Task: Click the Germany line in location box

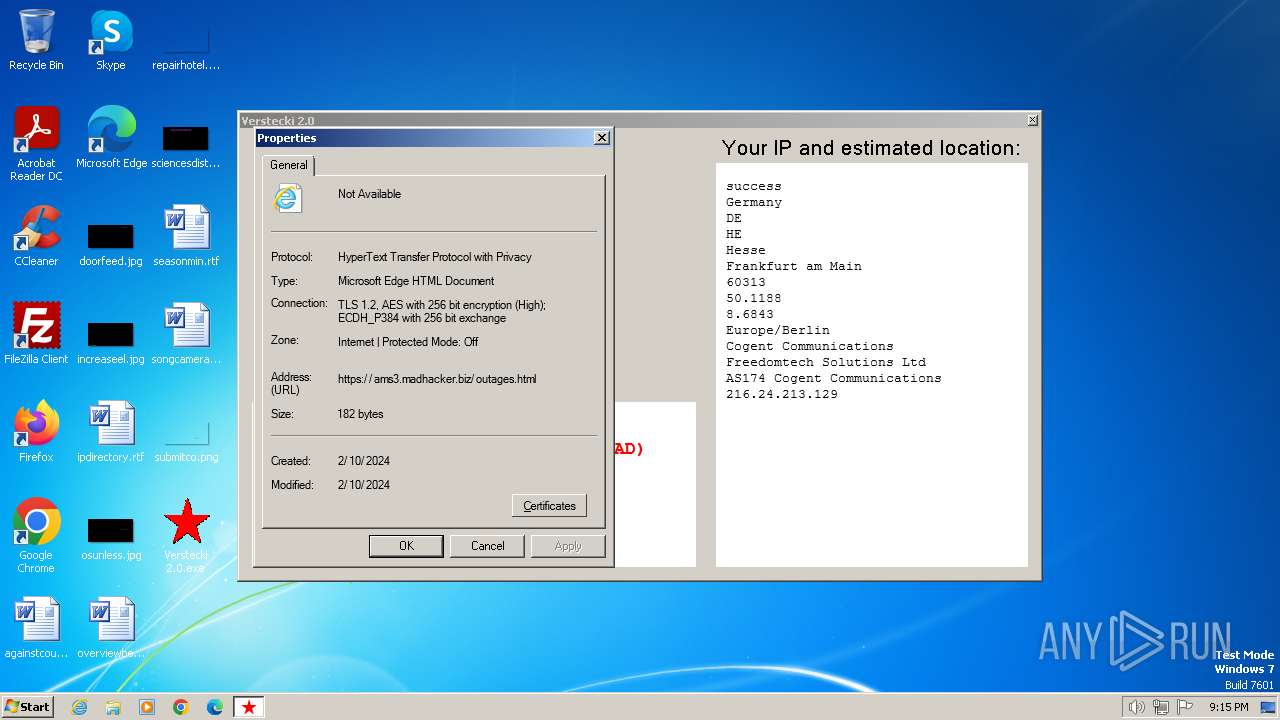Action: click(x=754, y=202)
